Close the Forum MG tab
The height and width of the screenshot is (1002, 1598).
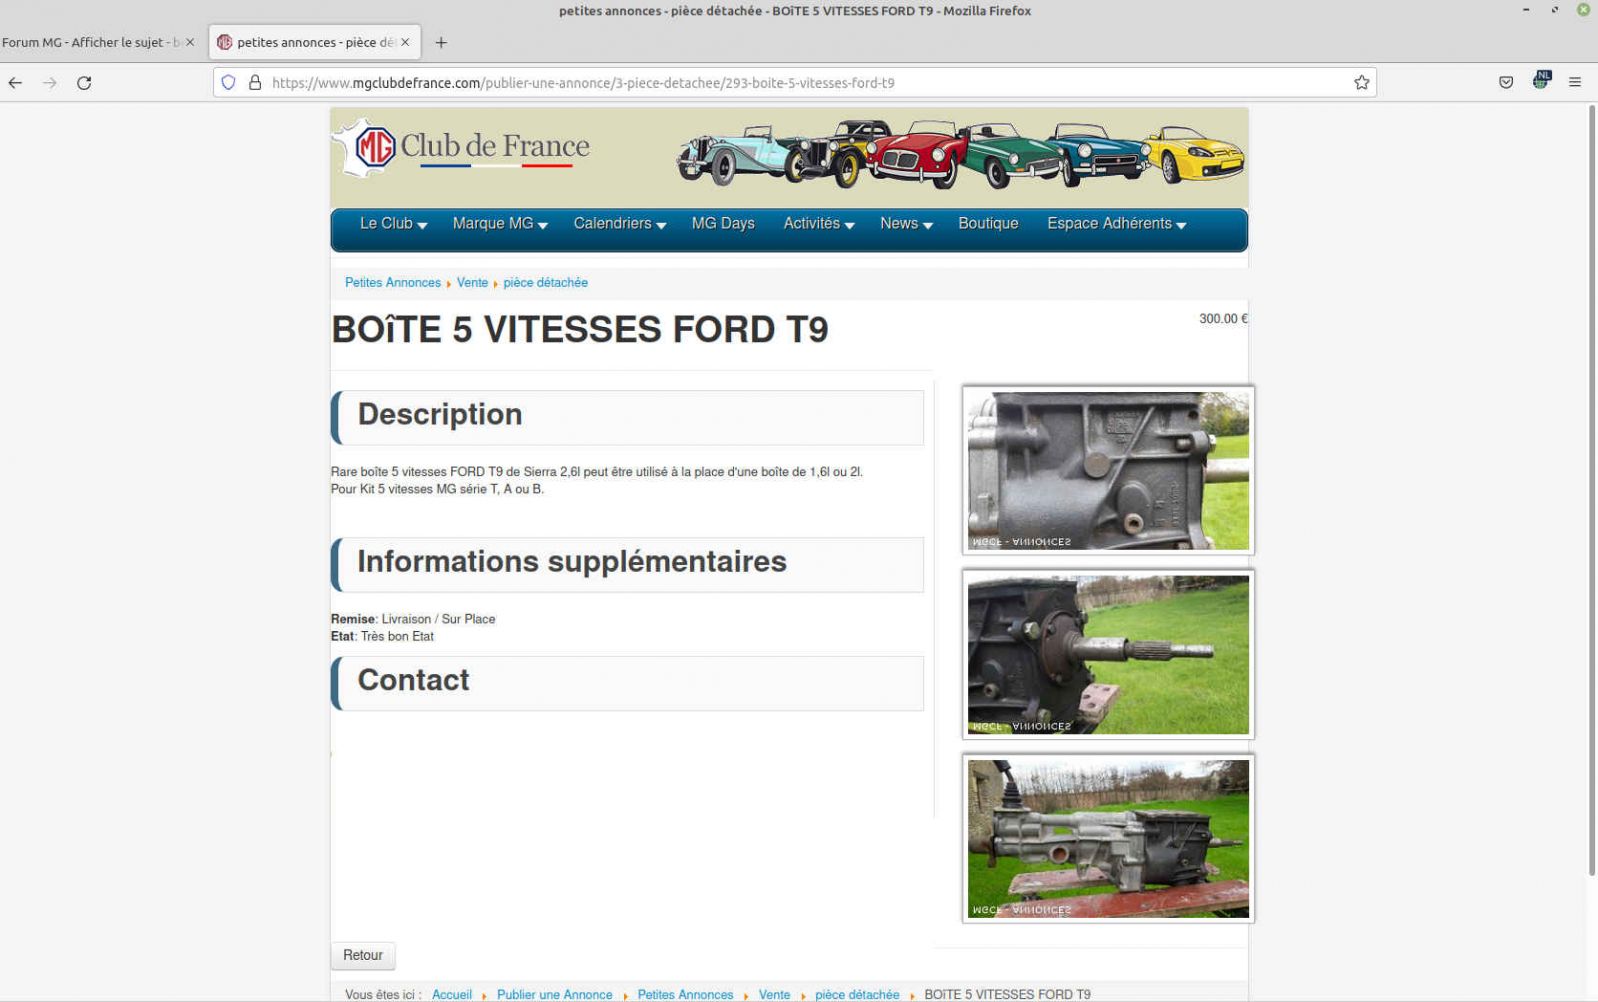pyautogui.click(x=190, y=42)
